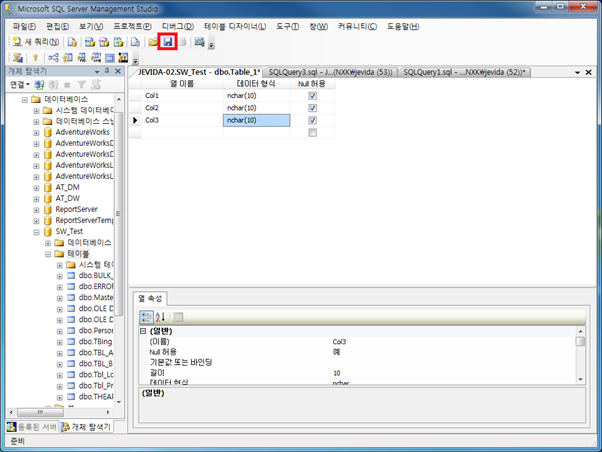The width and height of the screenshot is (602, 452).
Task: Open the Relationships dialog icon
Action: pyautogui.click(x=53, y=58)
